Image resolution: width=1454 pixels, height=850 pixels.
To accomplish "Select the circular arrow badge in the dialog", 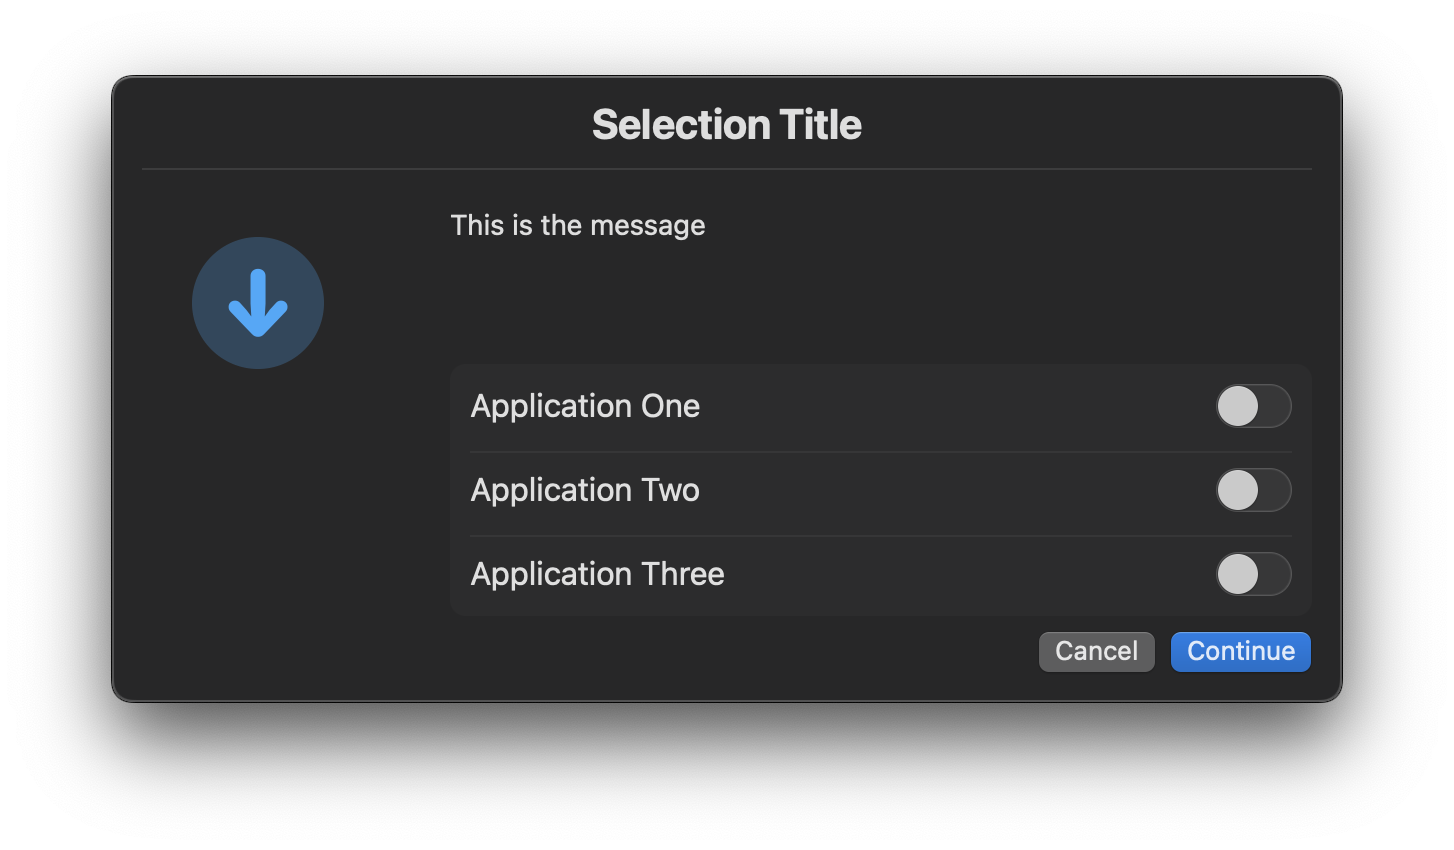I will click(257, 302).
